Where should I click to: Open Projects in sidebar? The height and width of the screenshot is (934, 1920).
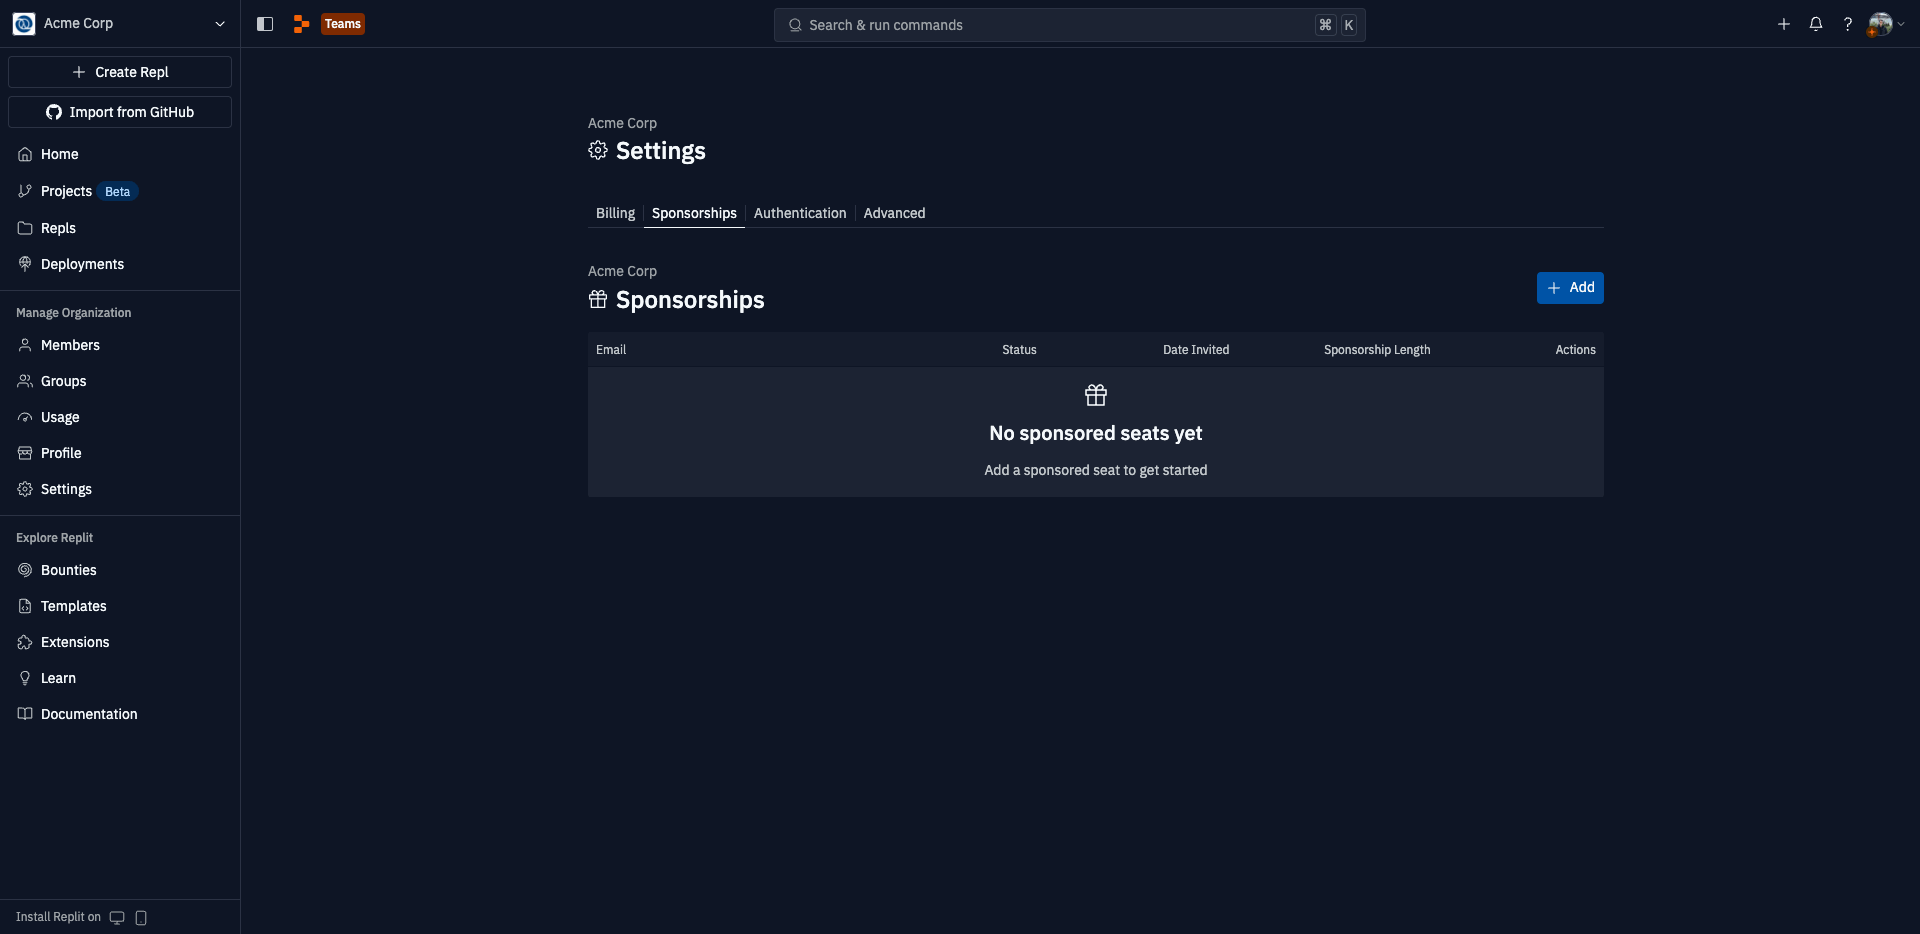120,191
